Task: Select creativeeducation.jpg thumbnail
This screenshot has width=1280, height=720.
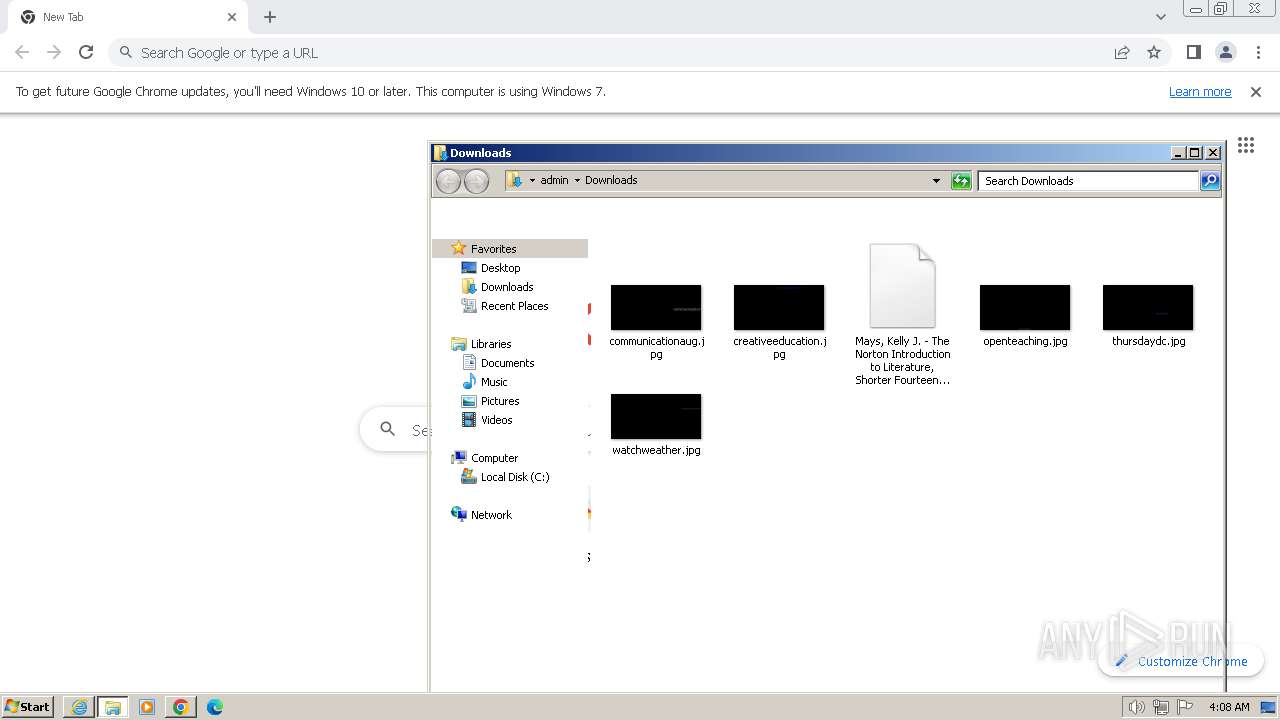Action: click(779, 307)
